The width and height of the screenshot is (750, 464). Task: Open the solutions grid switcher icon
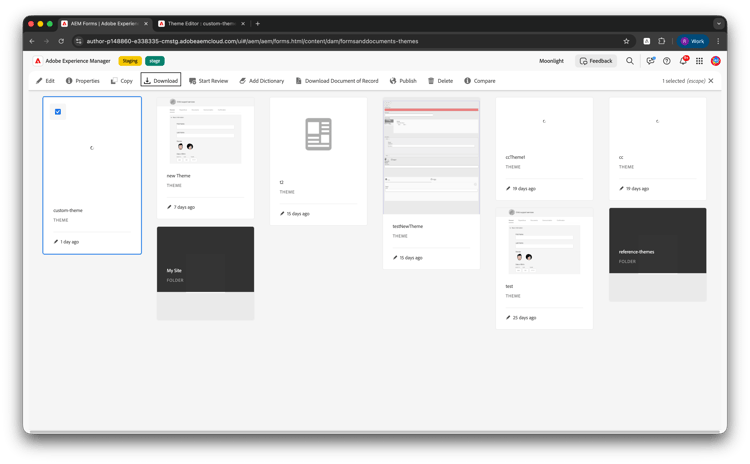[x=699, y=61]
